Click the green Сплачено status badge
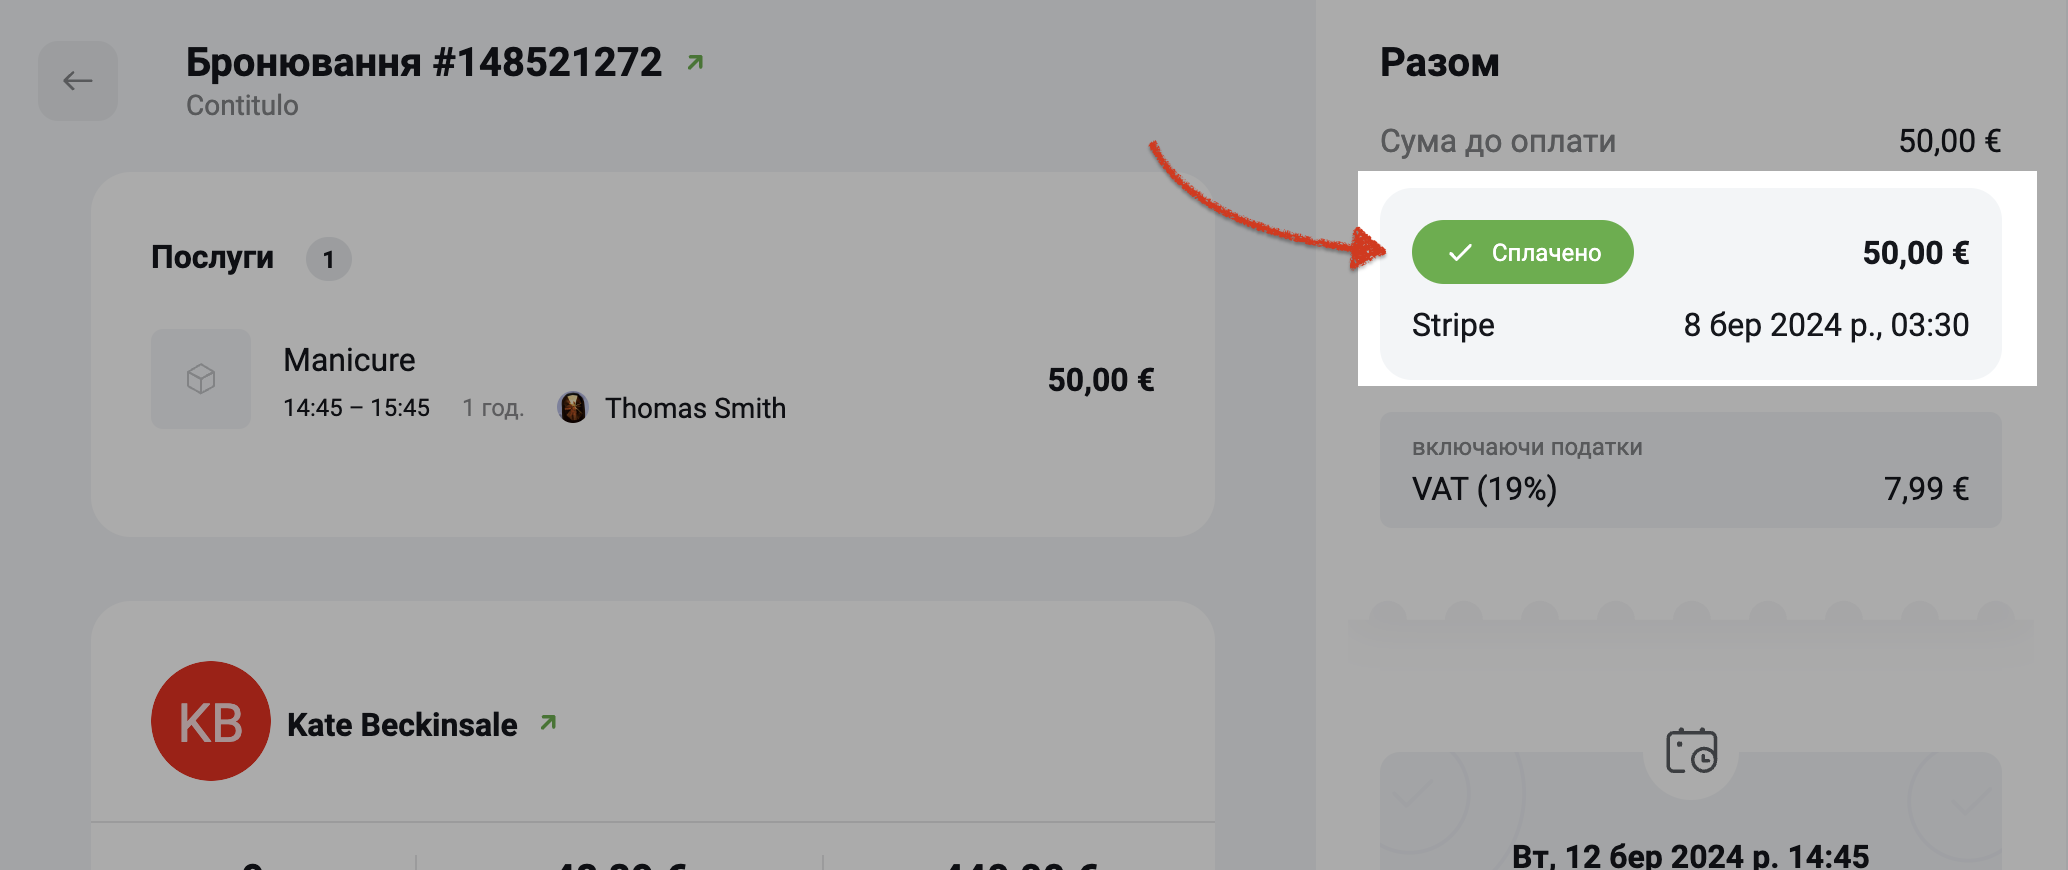Screen dimensions: 2068x870 pos(1523,252)
